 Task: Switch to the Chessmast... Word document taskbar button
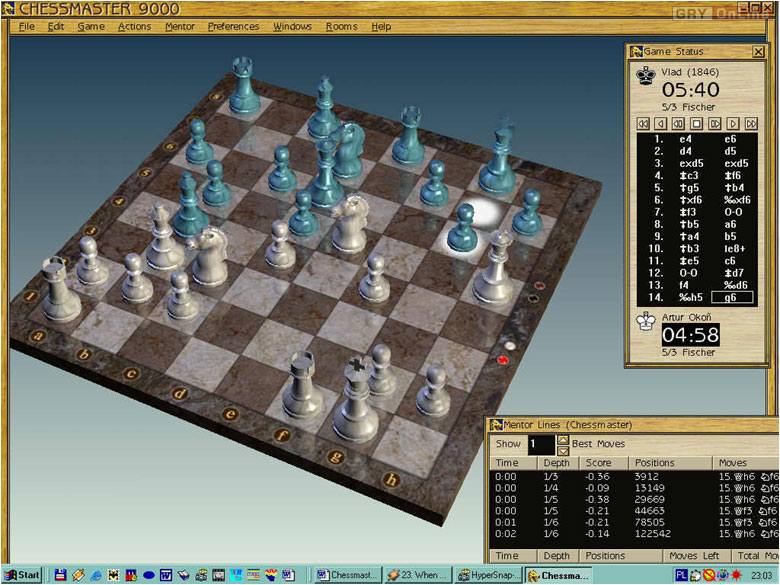(x=348, y=575)
